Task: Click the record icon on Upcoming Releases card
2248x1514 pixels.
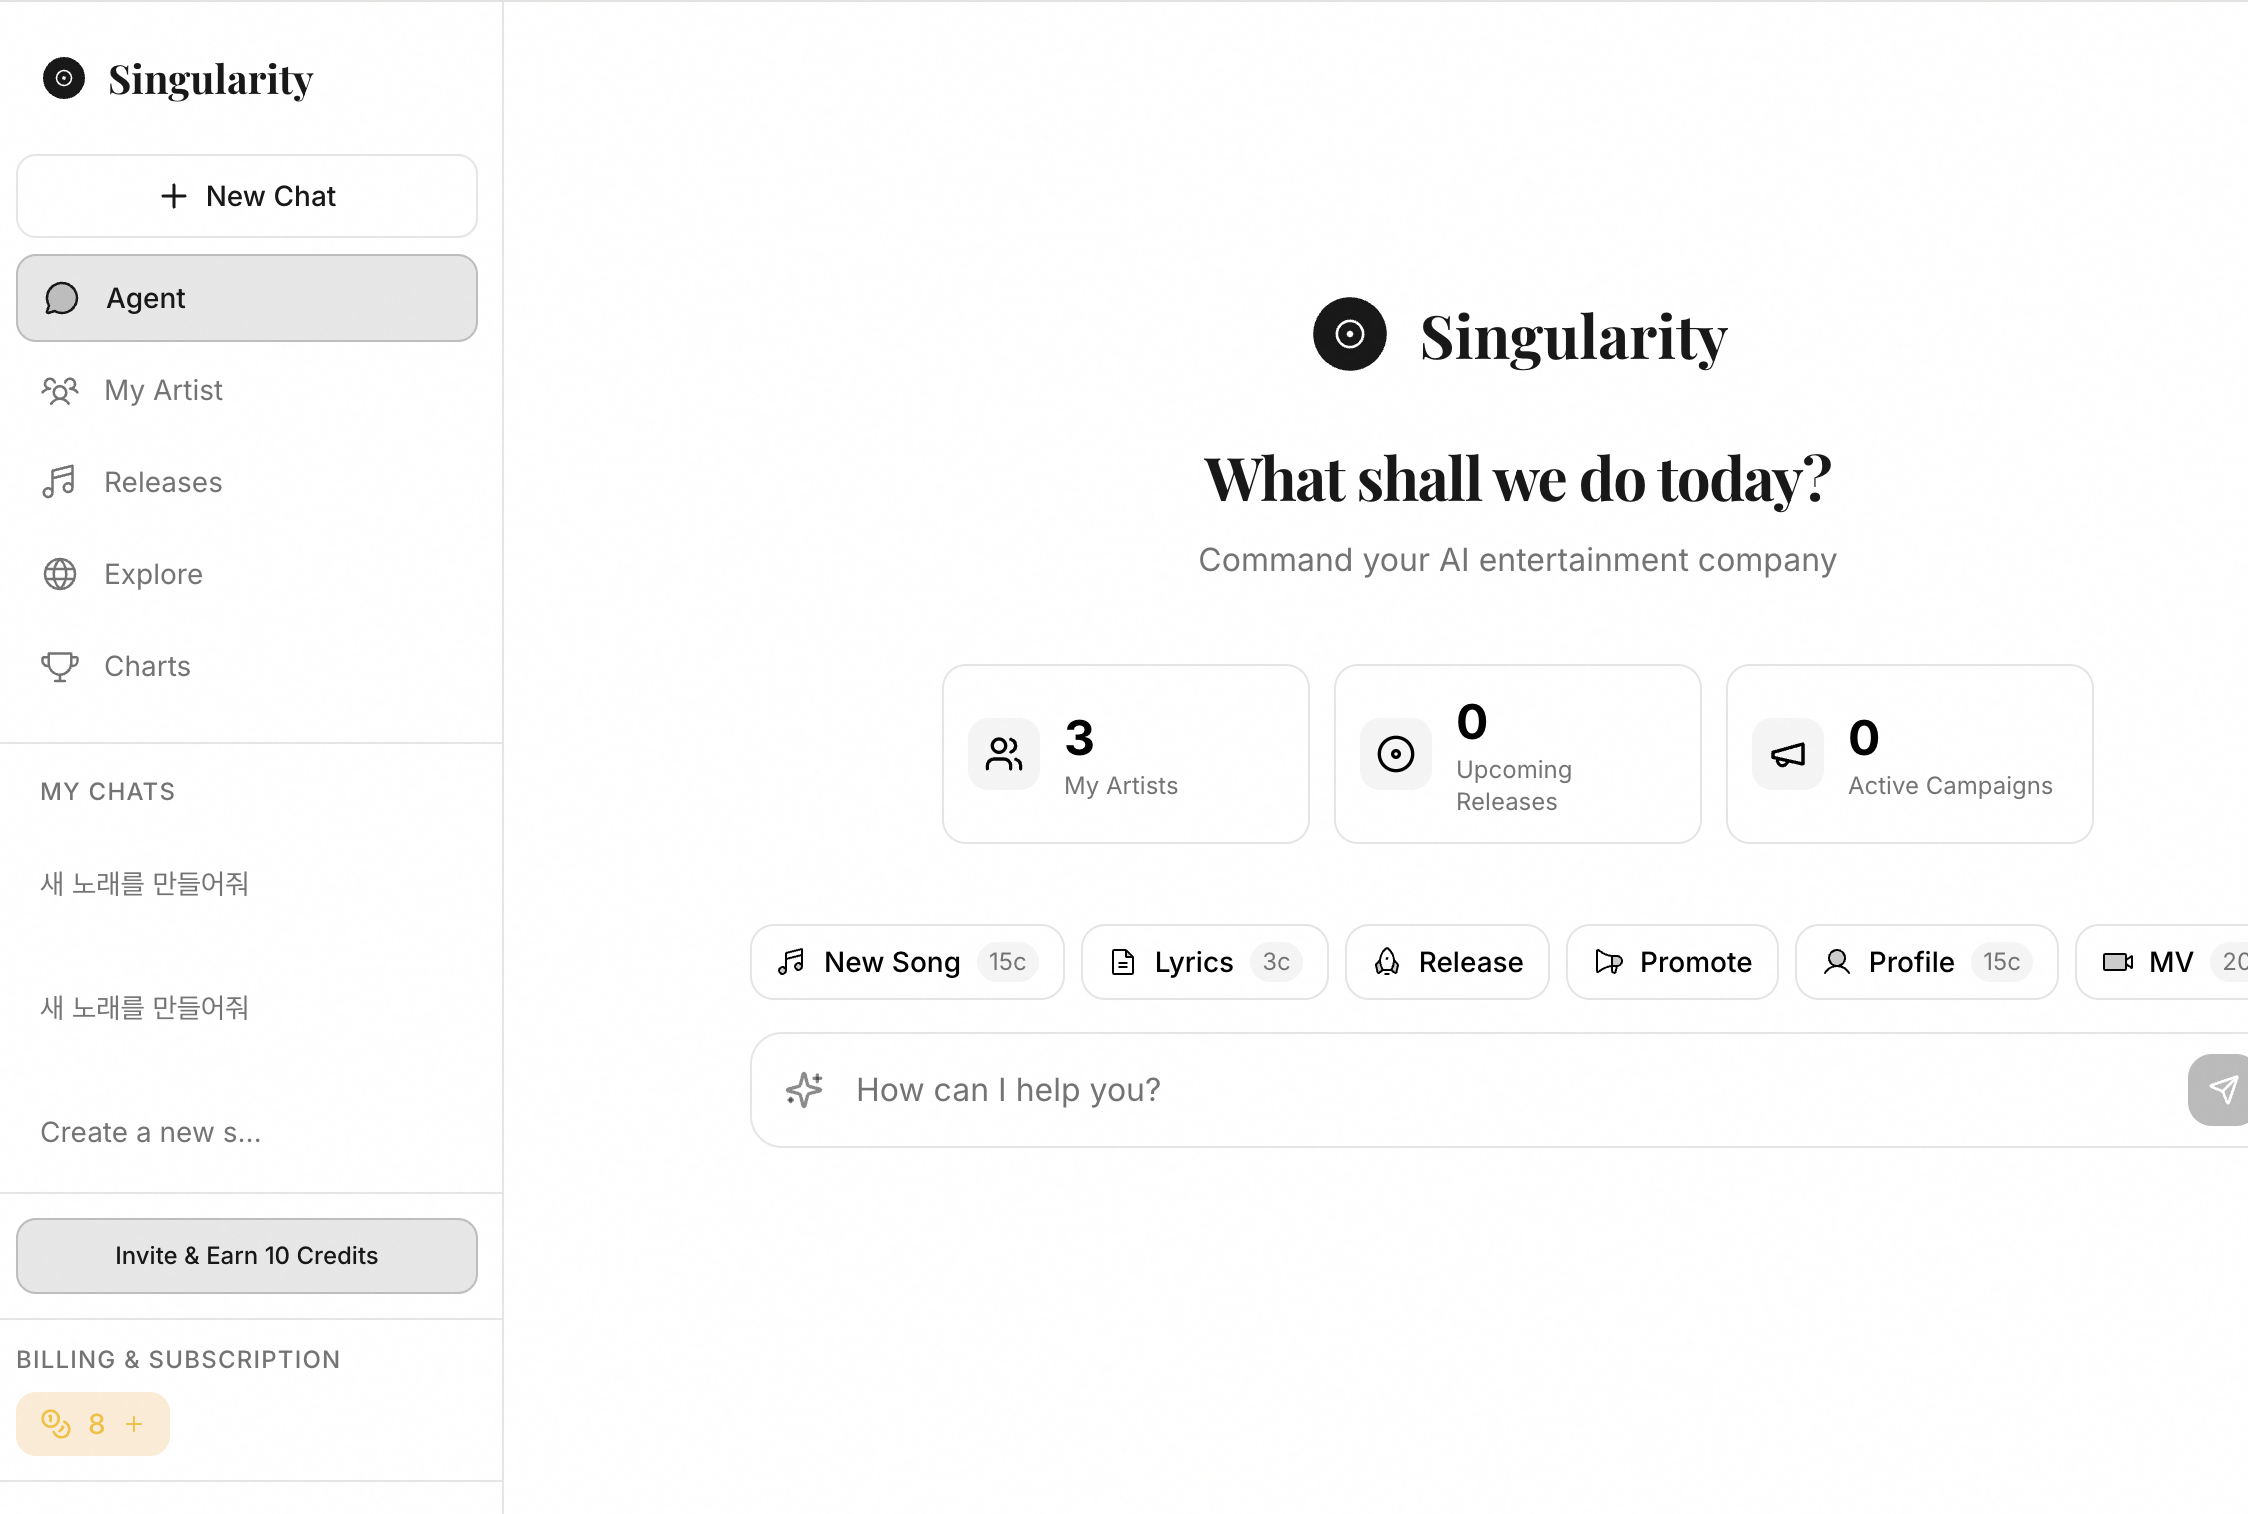Action: point(1395,753)
